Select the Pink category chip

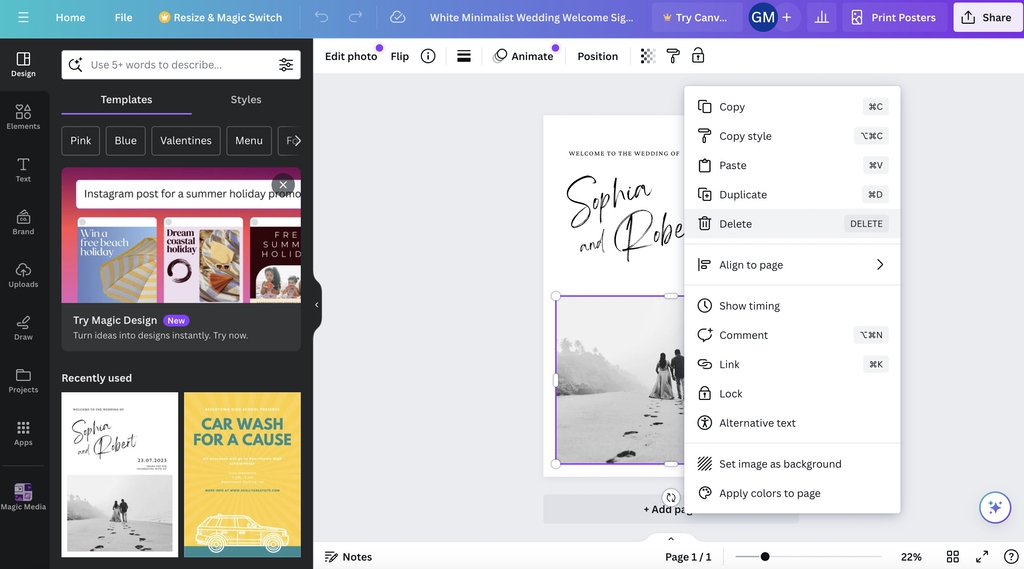81,140
